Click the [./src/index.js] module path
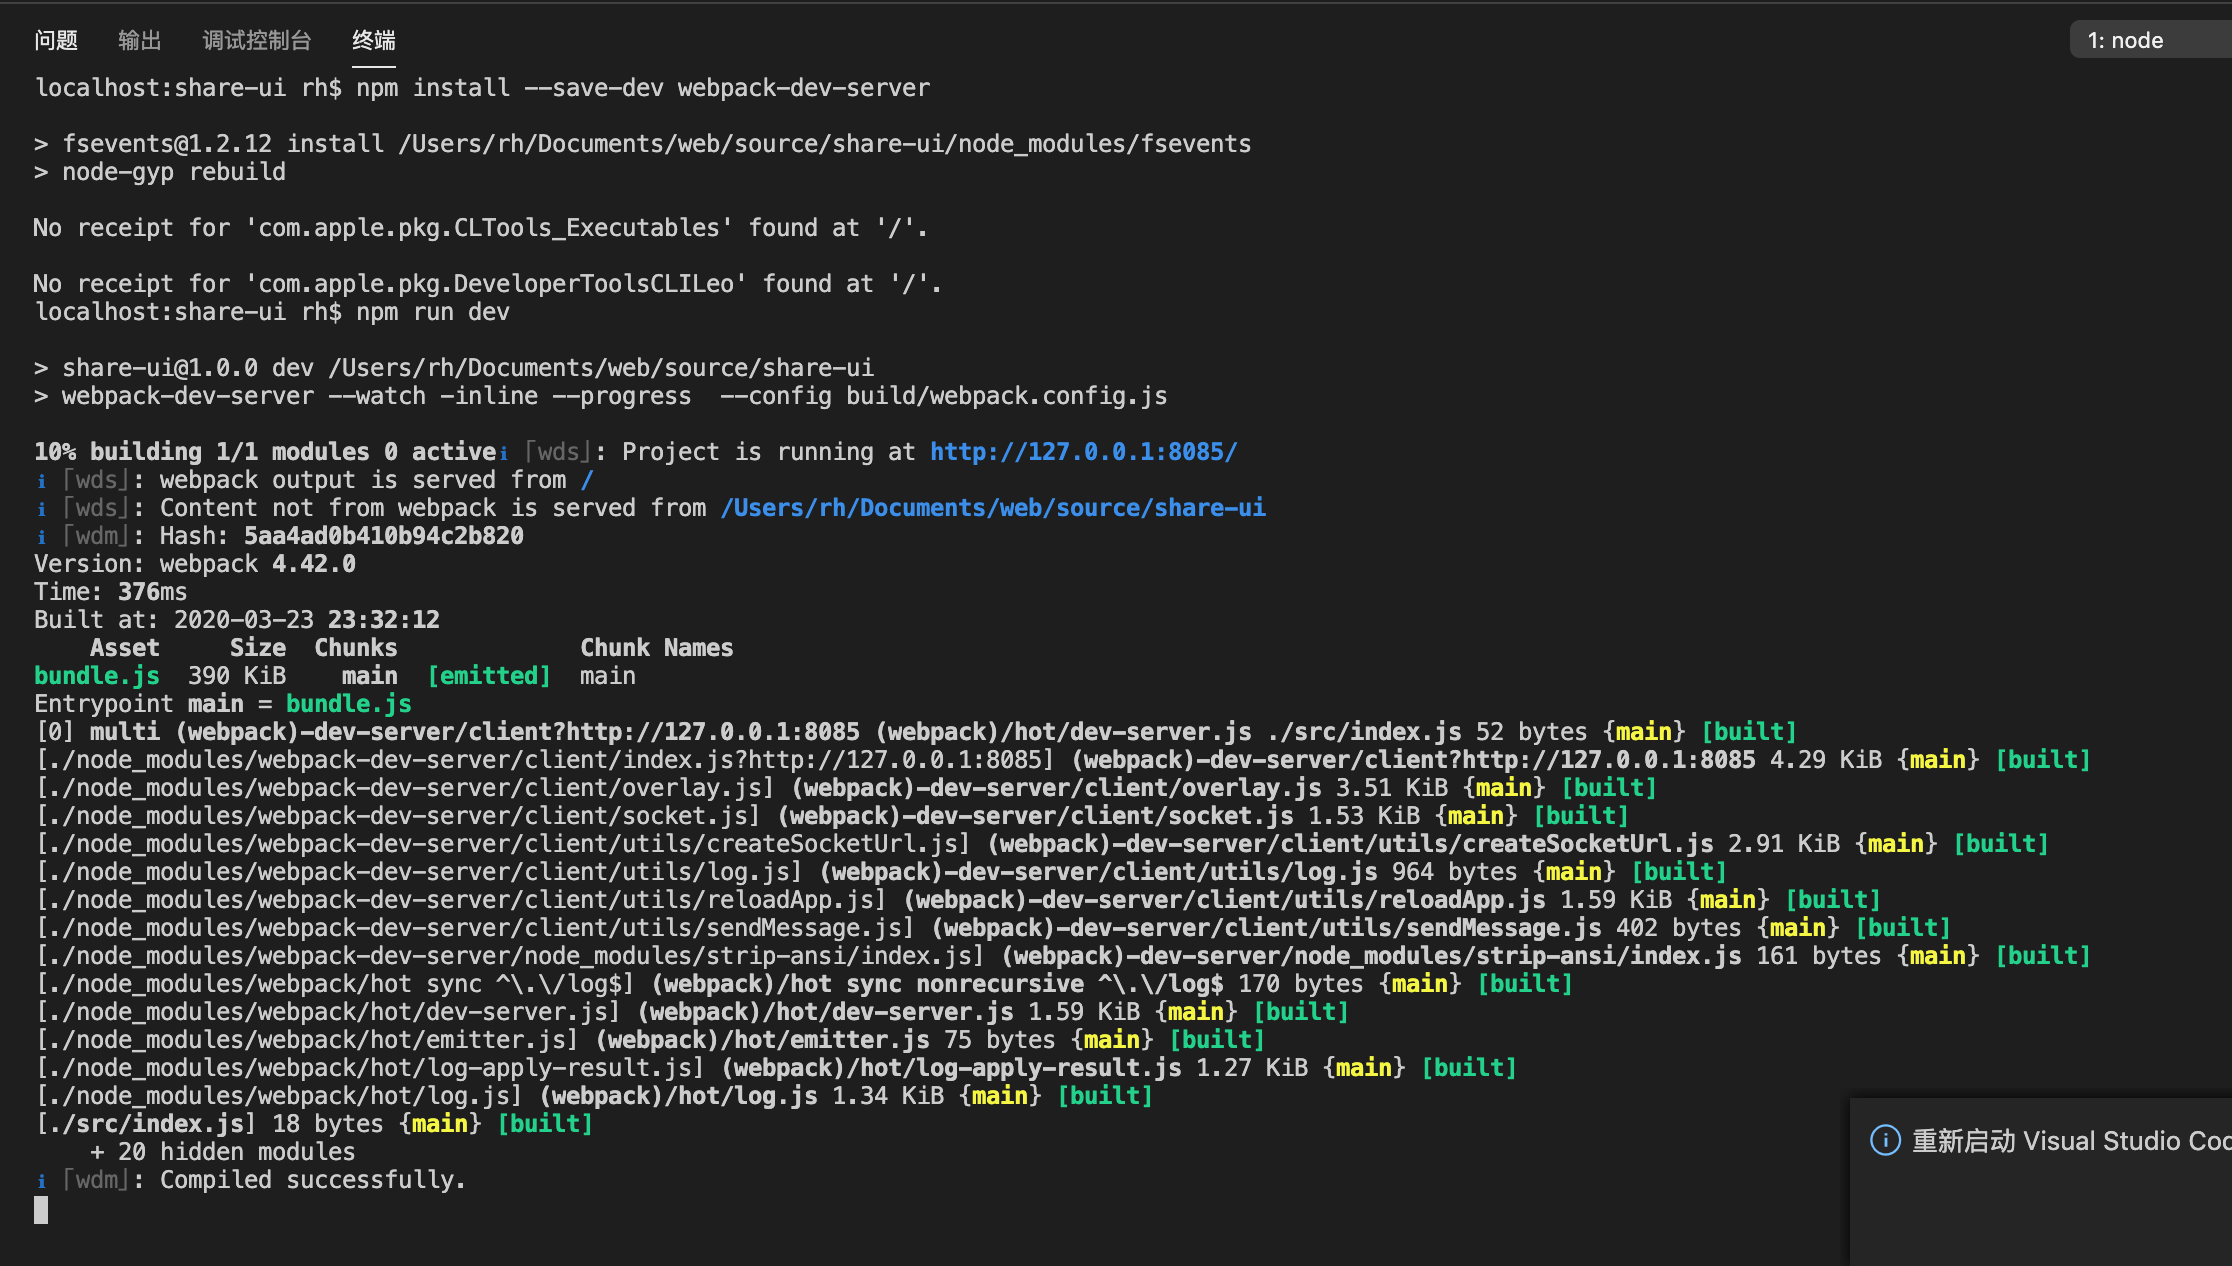Screen dimensions: 2232x1266 (146, 1124)
